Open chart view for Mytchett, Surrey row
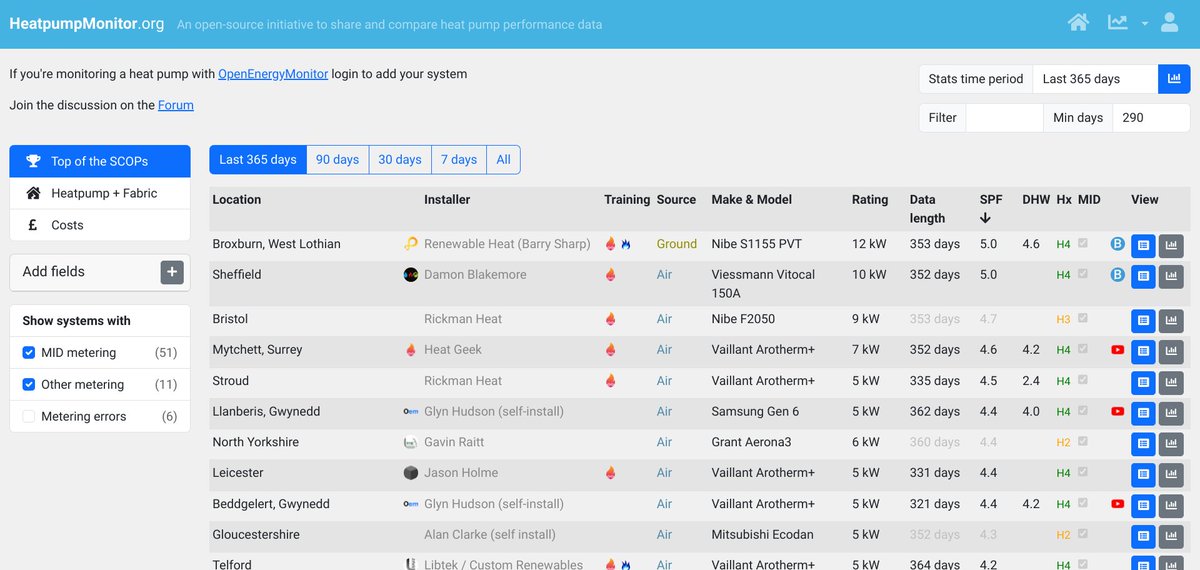1200x570 pixels. point(1172,351)
